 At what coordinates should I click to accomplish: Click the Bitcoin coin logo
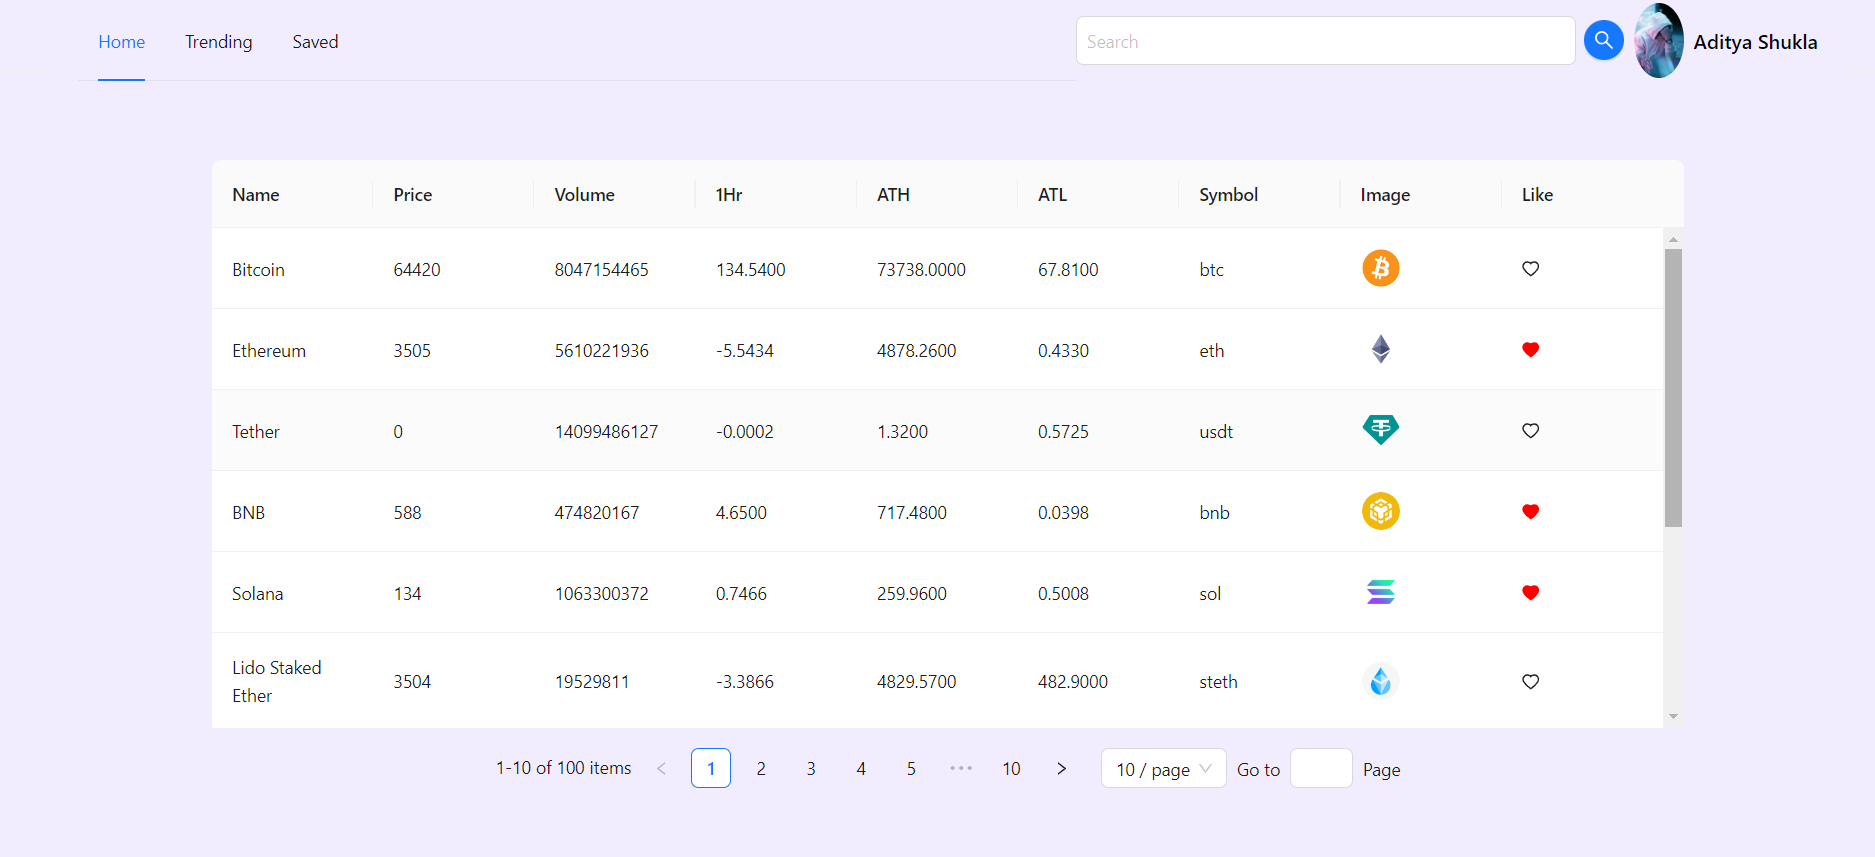(x=1380, y=268)
